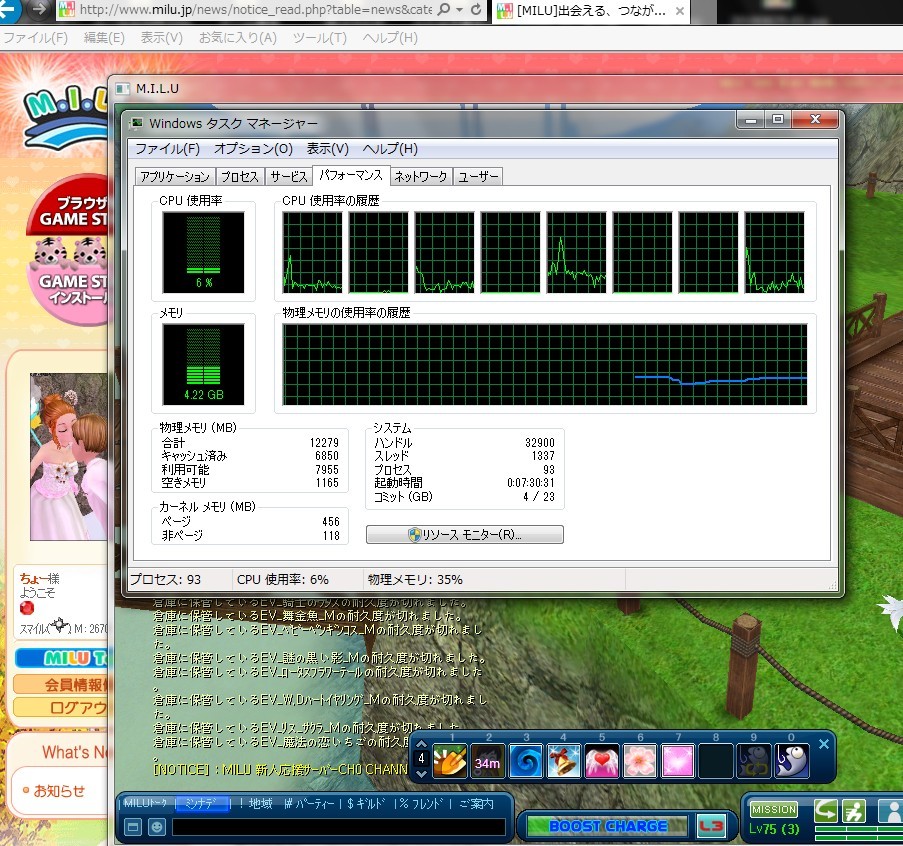Viewport: 903px width, 846px height.
Task: Close the skill hotbar with X
Action: click(824, 744)
